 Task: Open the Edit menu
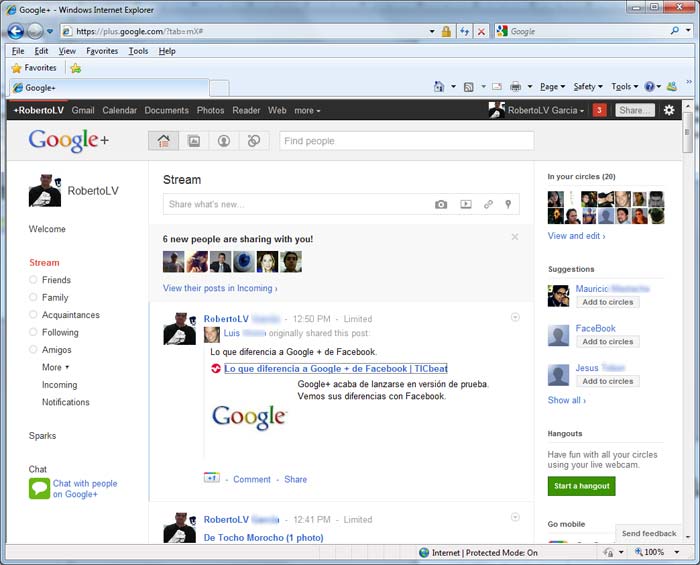pos(41,51)
